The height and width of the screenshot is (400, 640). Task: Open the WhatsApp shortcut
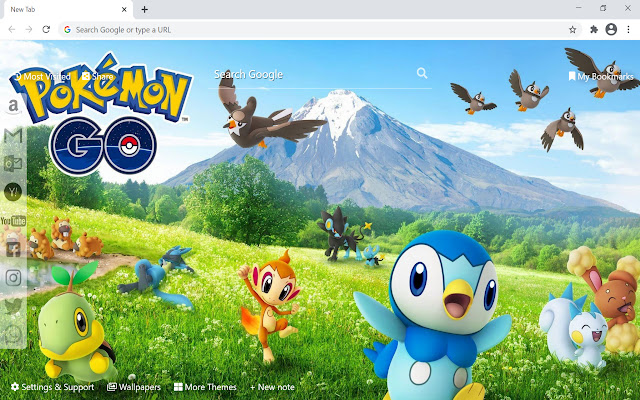click(13, 334)
